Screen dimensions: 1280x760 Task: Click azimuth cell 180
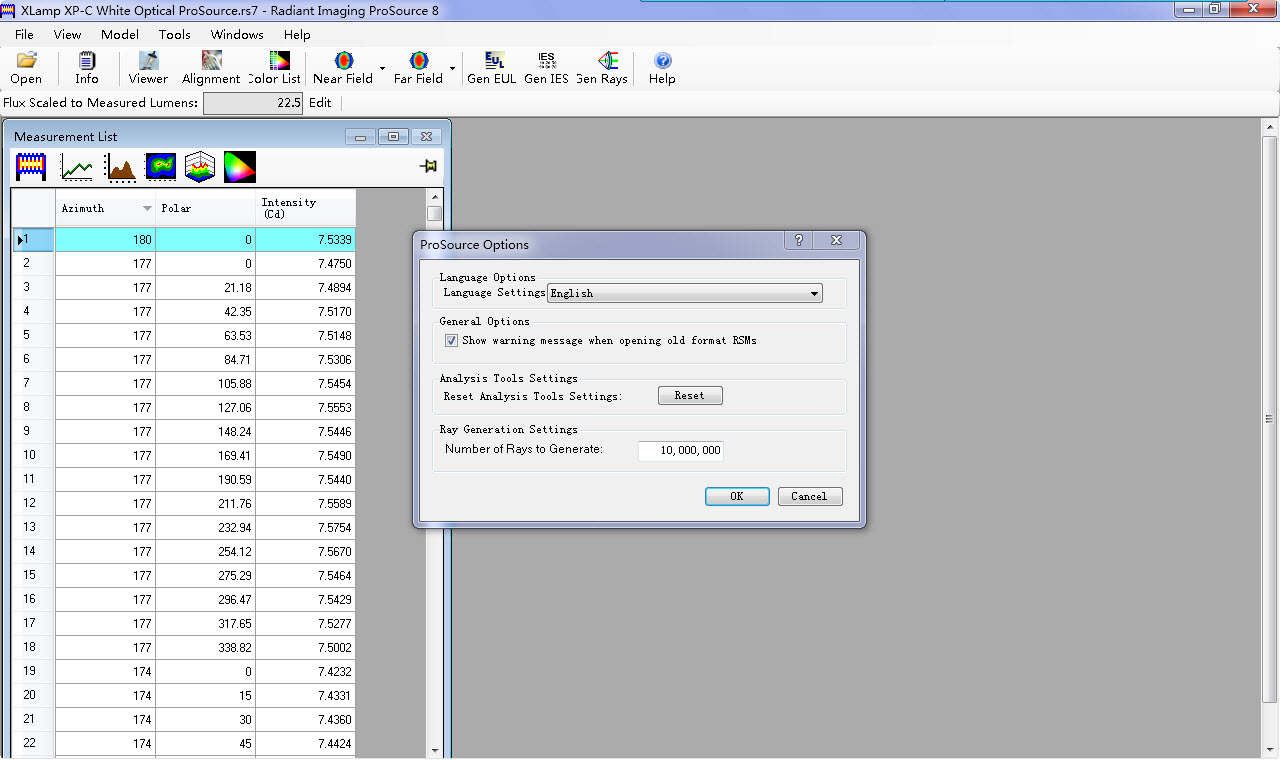point(105,240)
